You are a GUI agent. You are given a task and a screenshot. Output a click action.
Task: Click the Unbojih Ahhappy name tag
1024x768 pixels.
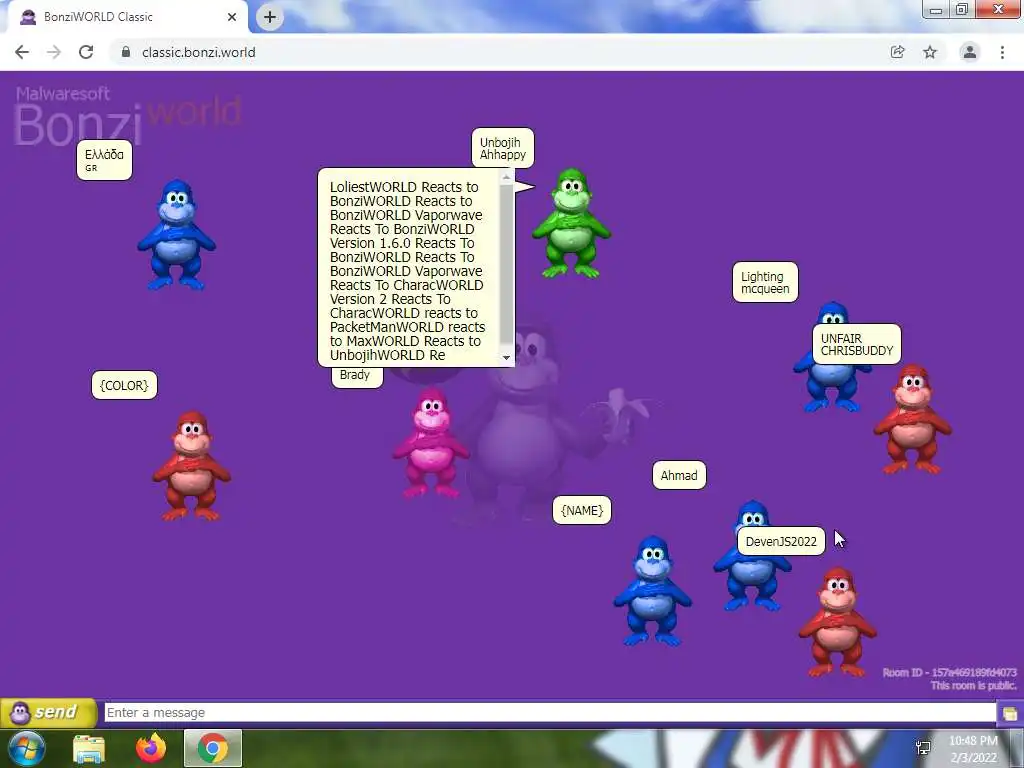(x=503, y=148)
